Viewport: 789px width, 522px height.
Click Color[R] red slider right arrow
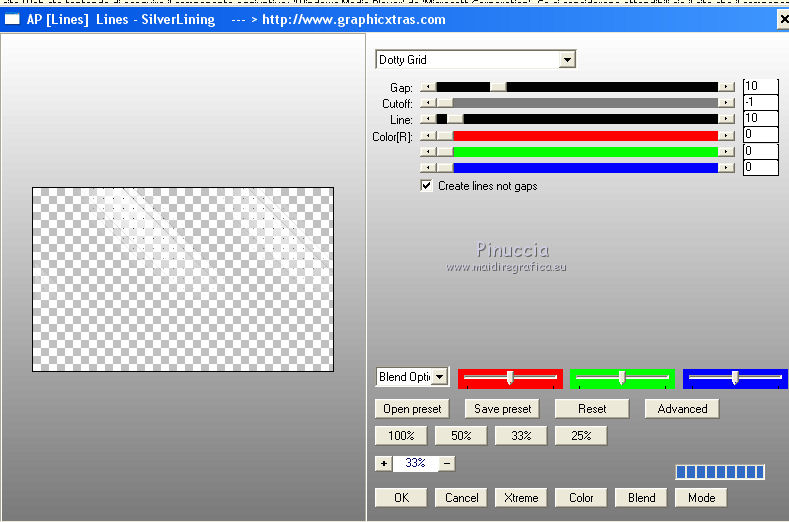point(726,136)
